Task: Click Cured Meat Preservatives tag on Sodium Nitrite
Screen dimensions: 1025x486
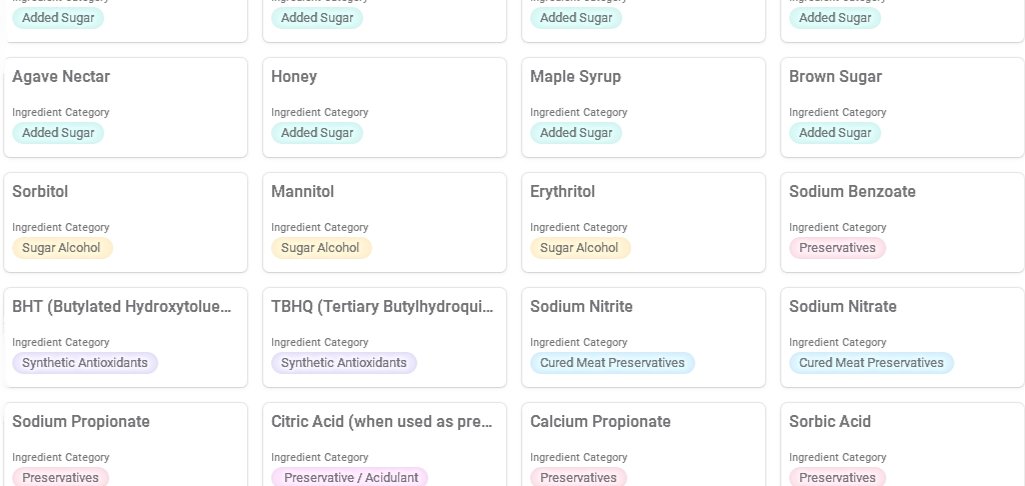Action: click(x=612, y=363)
